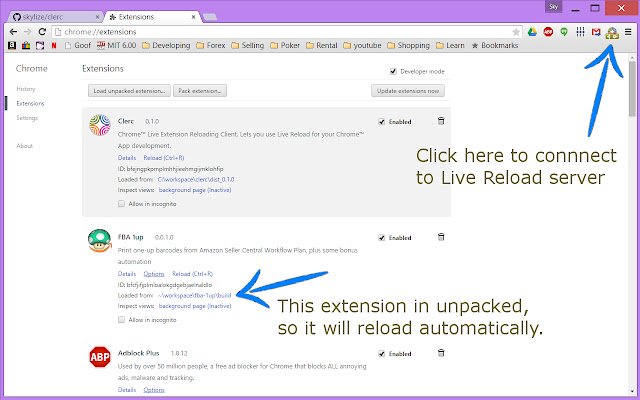The image size is (640, 400).
Task: Go back using the browser back arrow
Action: pyautogui.click(x=13, y=31)
